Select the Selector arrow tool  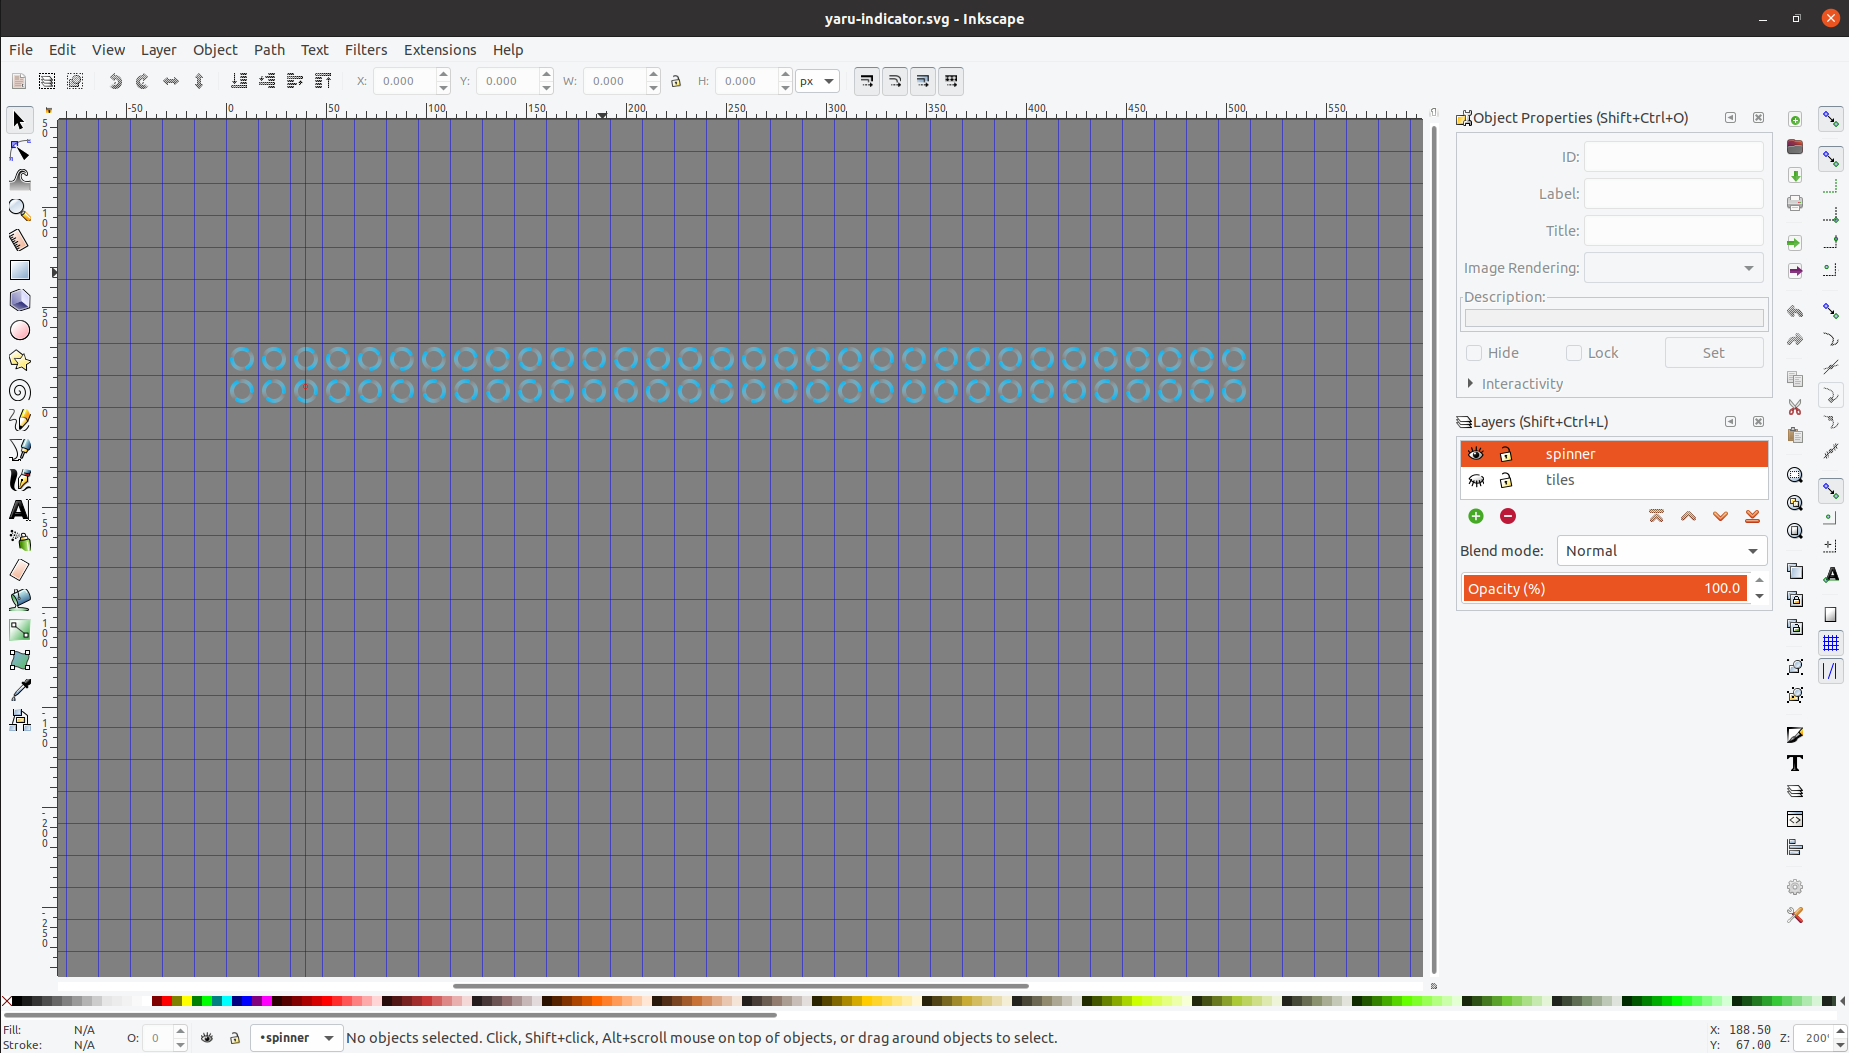(19, 120)
